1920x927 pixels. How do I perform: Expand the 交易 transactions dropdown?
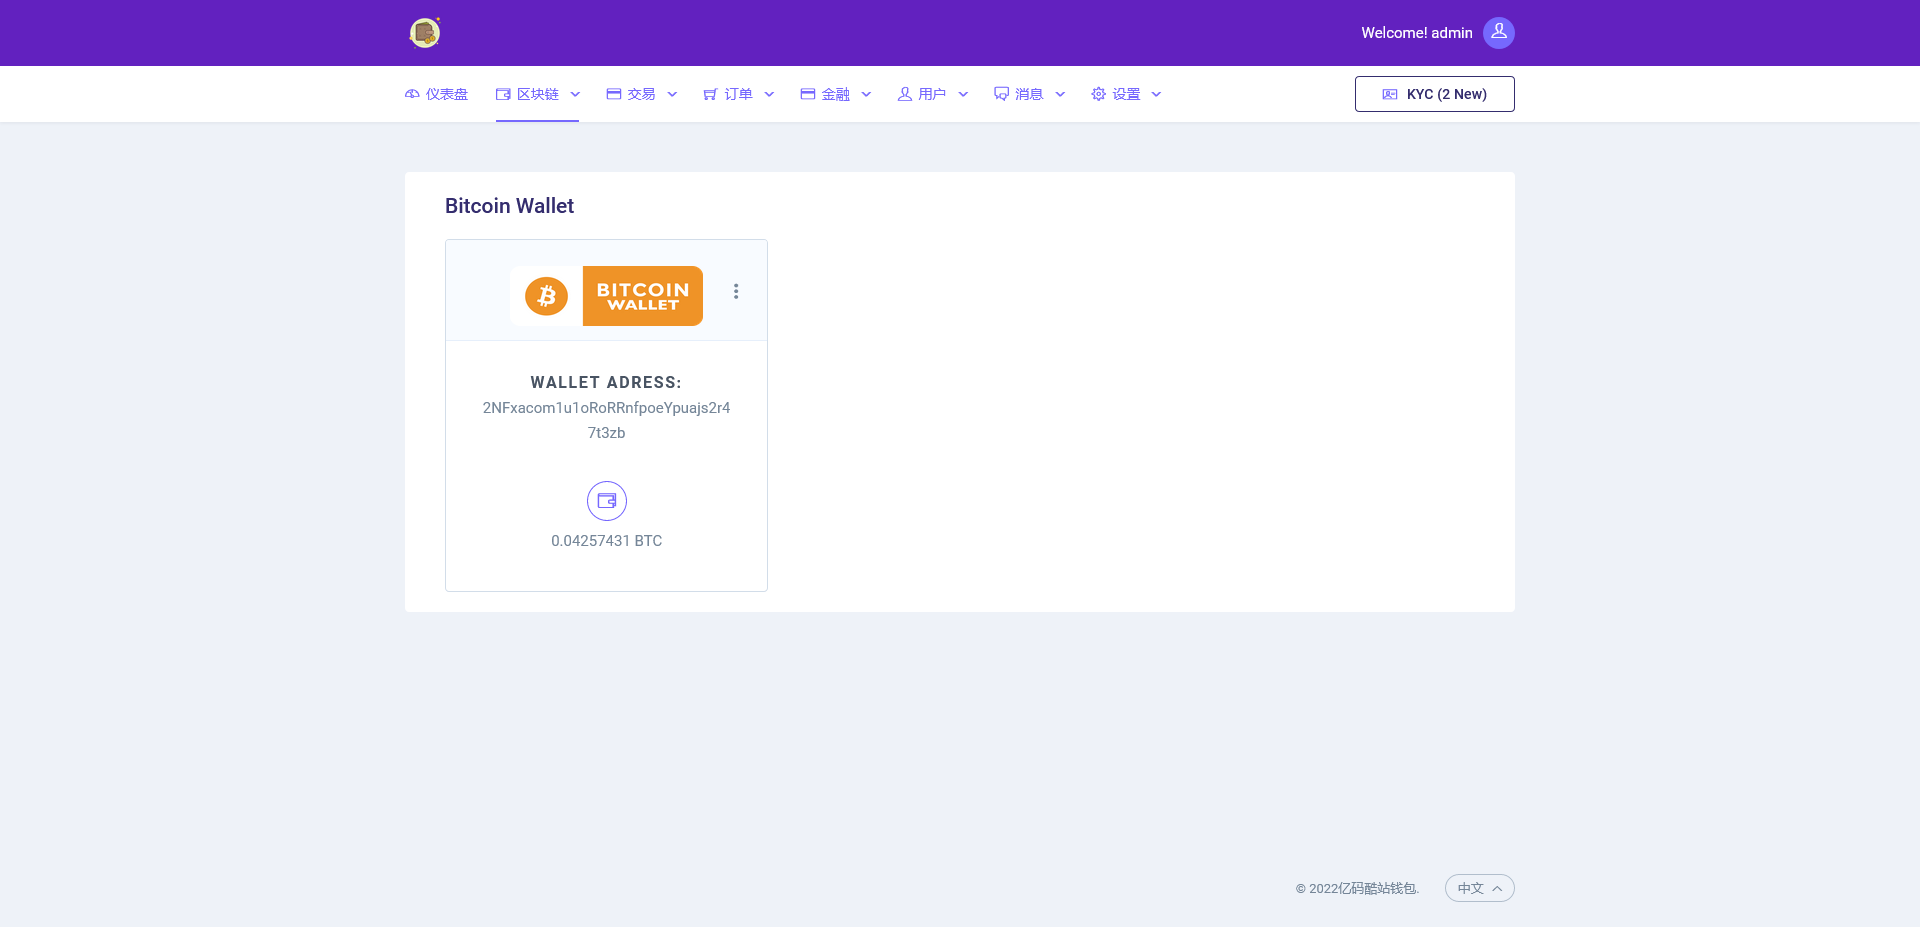(641, 94)
